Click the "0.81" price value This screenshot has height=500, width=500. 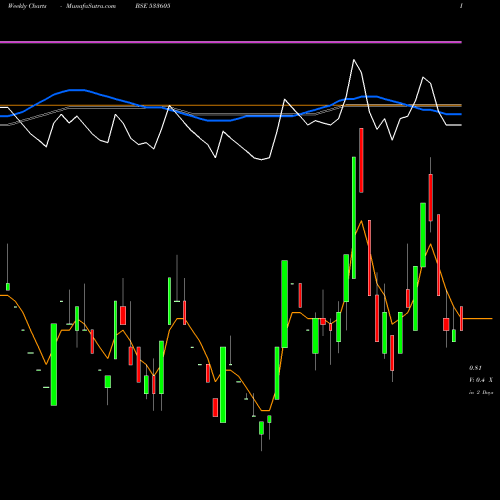pos(475,368)
